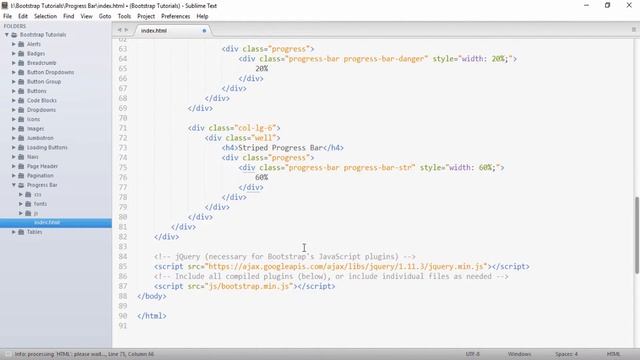This screenshot has width=640, height=360.
Task: Click UTF-8 encoding in status bar
Action: [473, 354]
